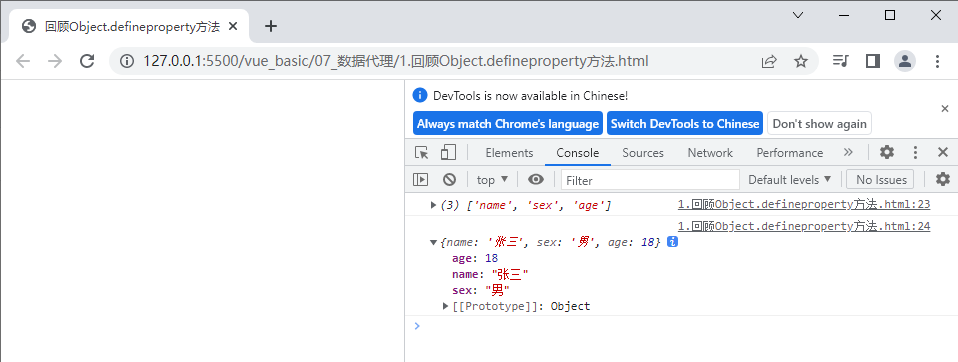
Task: Click the 'name' string in the array preview
Action: (x=492, y=206)
